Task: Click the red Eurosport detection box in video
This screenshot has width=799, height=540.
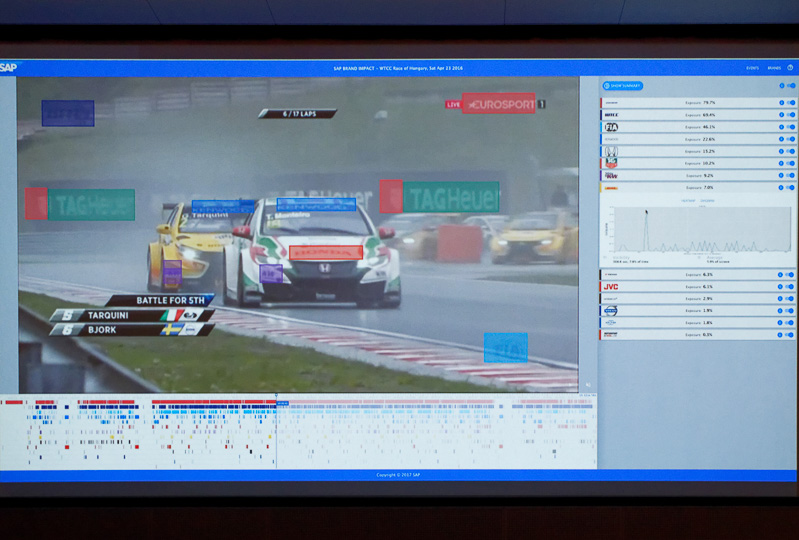Action: [x=498, y=103]
